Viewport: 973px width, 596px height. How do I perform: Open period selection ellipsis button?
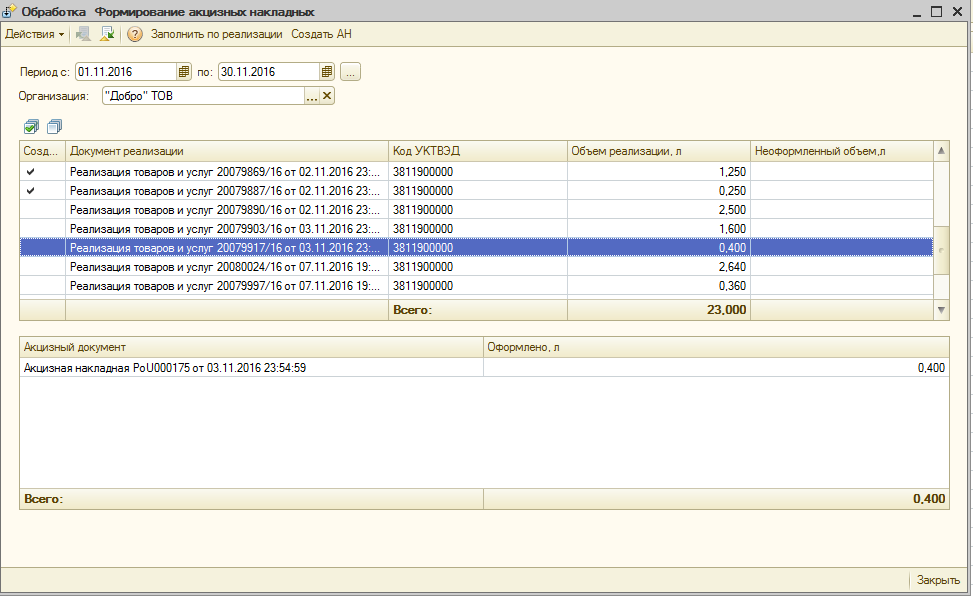(350, 72)
